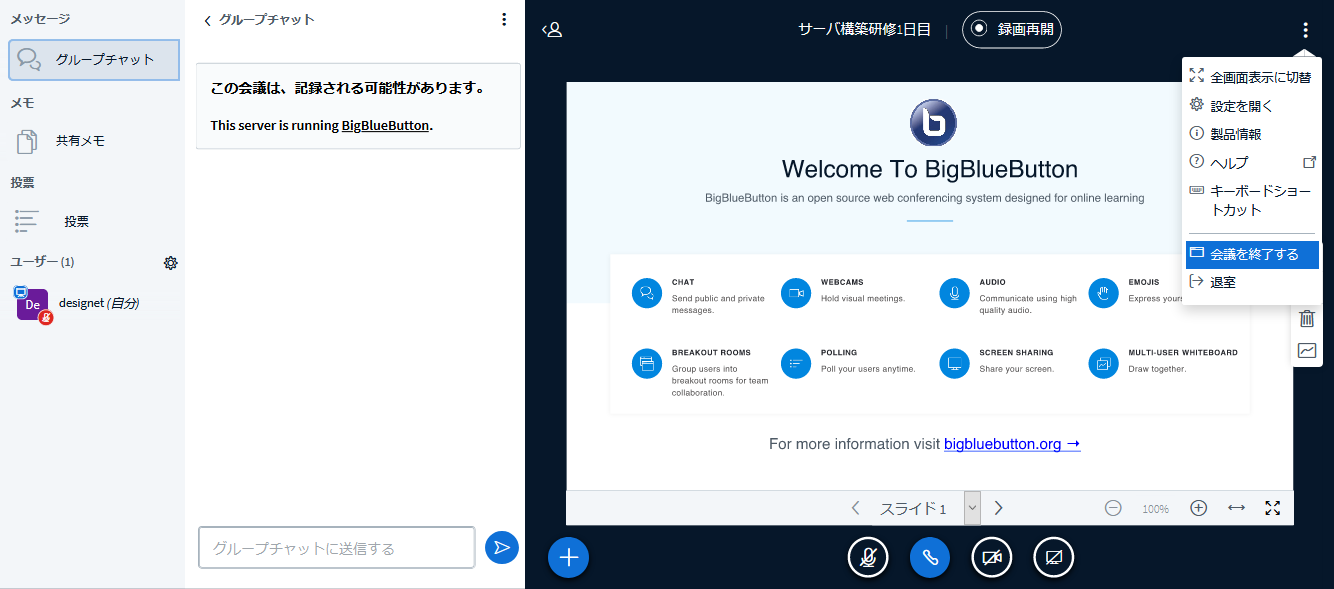This screenshot has height=589, width=1334.
Task: Click the メッセージ section heading
Action: tap(40, 19)
